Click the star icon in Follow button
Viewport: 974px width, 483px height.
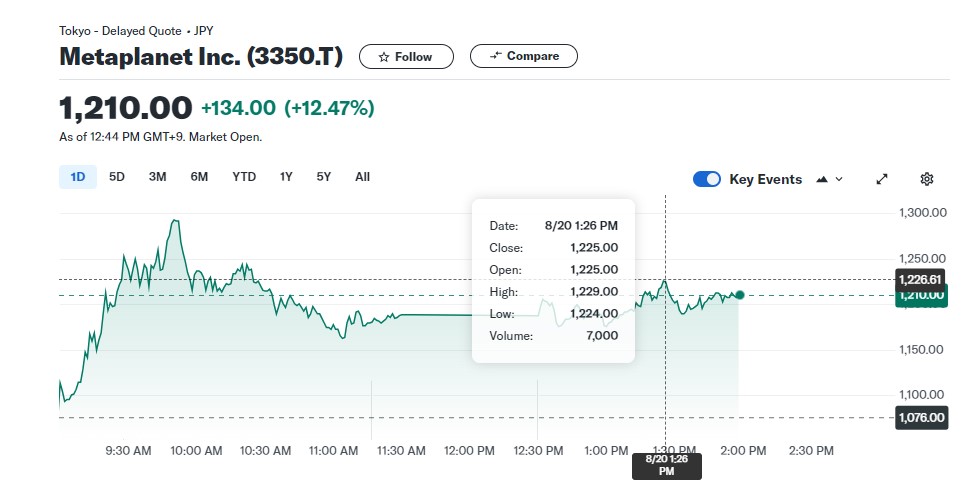[384, 57]
